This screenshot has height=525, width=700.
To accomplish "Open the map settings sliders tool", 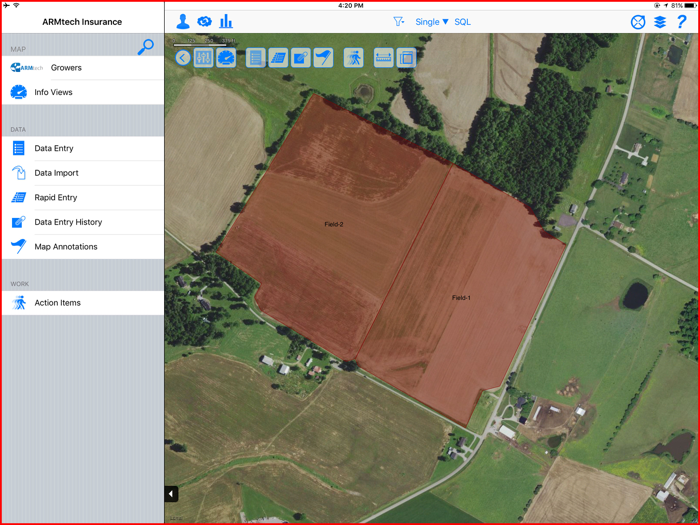I will pos(204,58).
